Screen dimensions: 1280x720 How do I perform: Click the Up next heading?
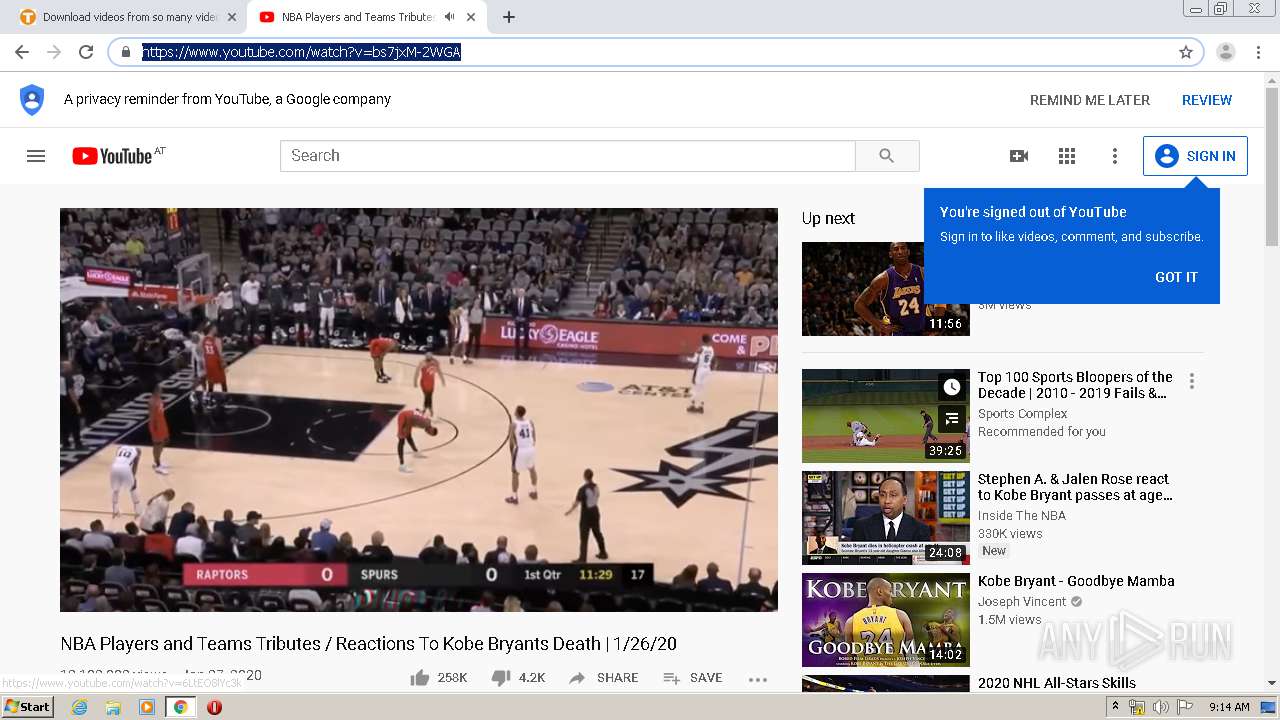coord(828,218)
